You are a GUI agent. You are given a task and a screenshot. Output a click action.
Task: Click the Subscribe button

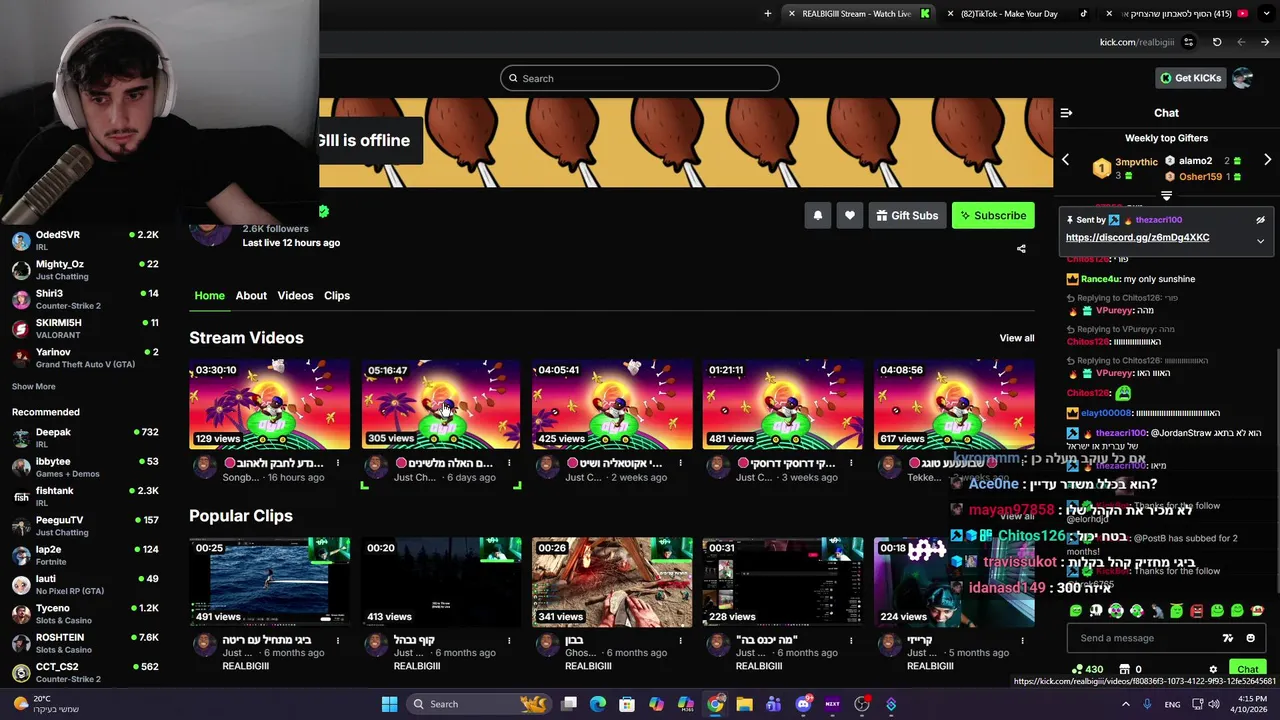point(993,215)
